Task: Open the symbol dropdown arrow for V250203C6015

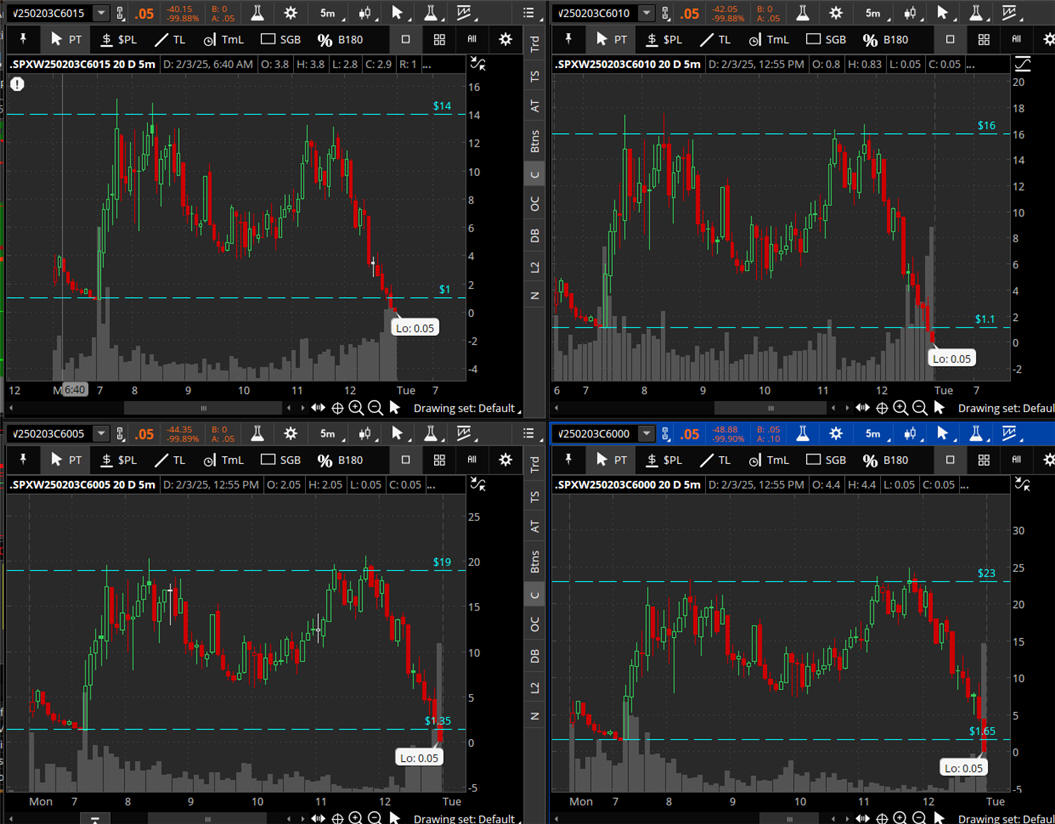Action: click(x=103, y=13)
